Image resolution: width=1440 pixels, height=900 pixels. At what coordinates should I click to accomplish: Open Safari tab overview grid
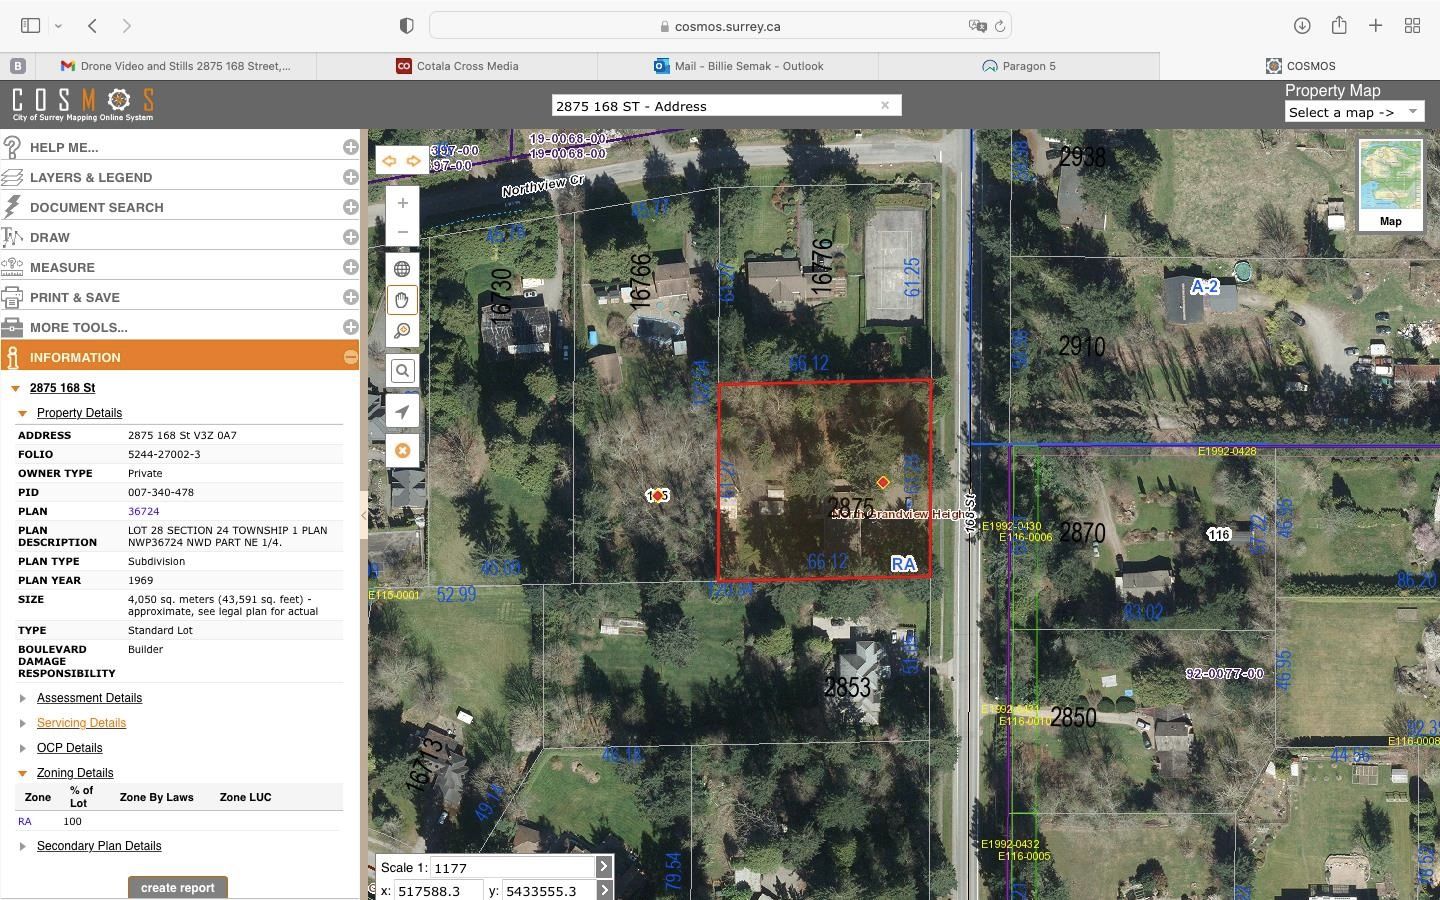(1412, 25)
